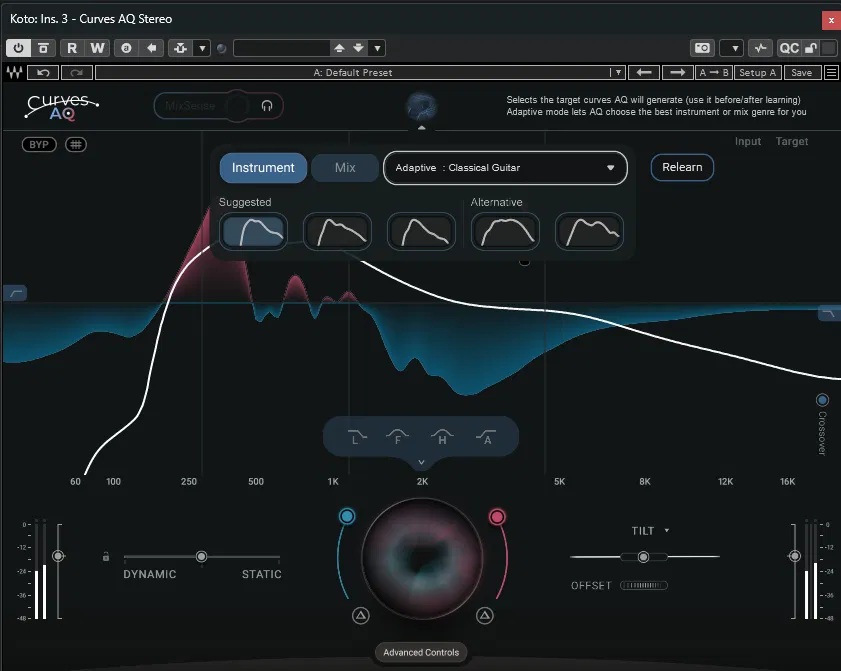Open the side-chain dropdown arrow
The height and width of the screenshot is (671, 841).
coord(202,48)
